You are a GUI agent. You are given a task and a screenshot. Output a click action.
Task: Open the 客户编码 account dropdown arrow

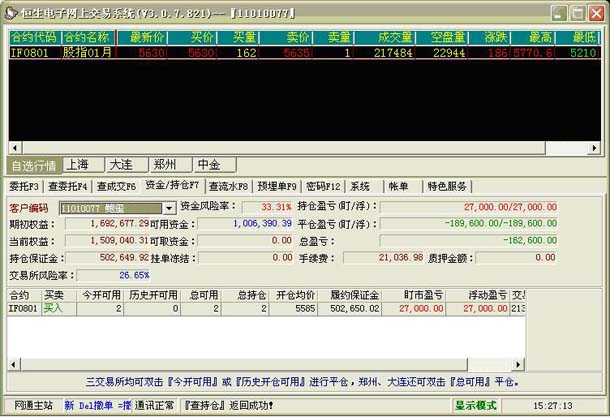169,208
